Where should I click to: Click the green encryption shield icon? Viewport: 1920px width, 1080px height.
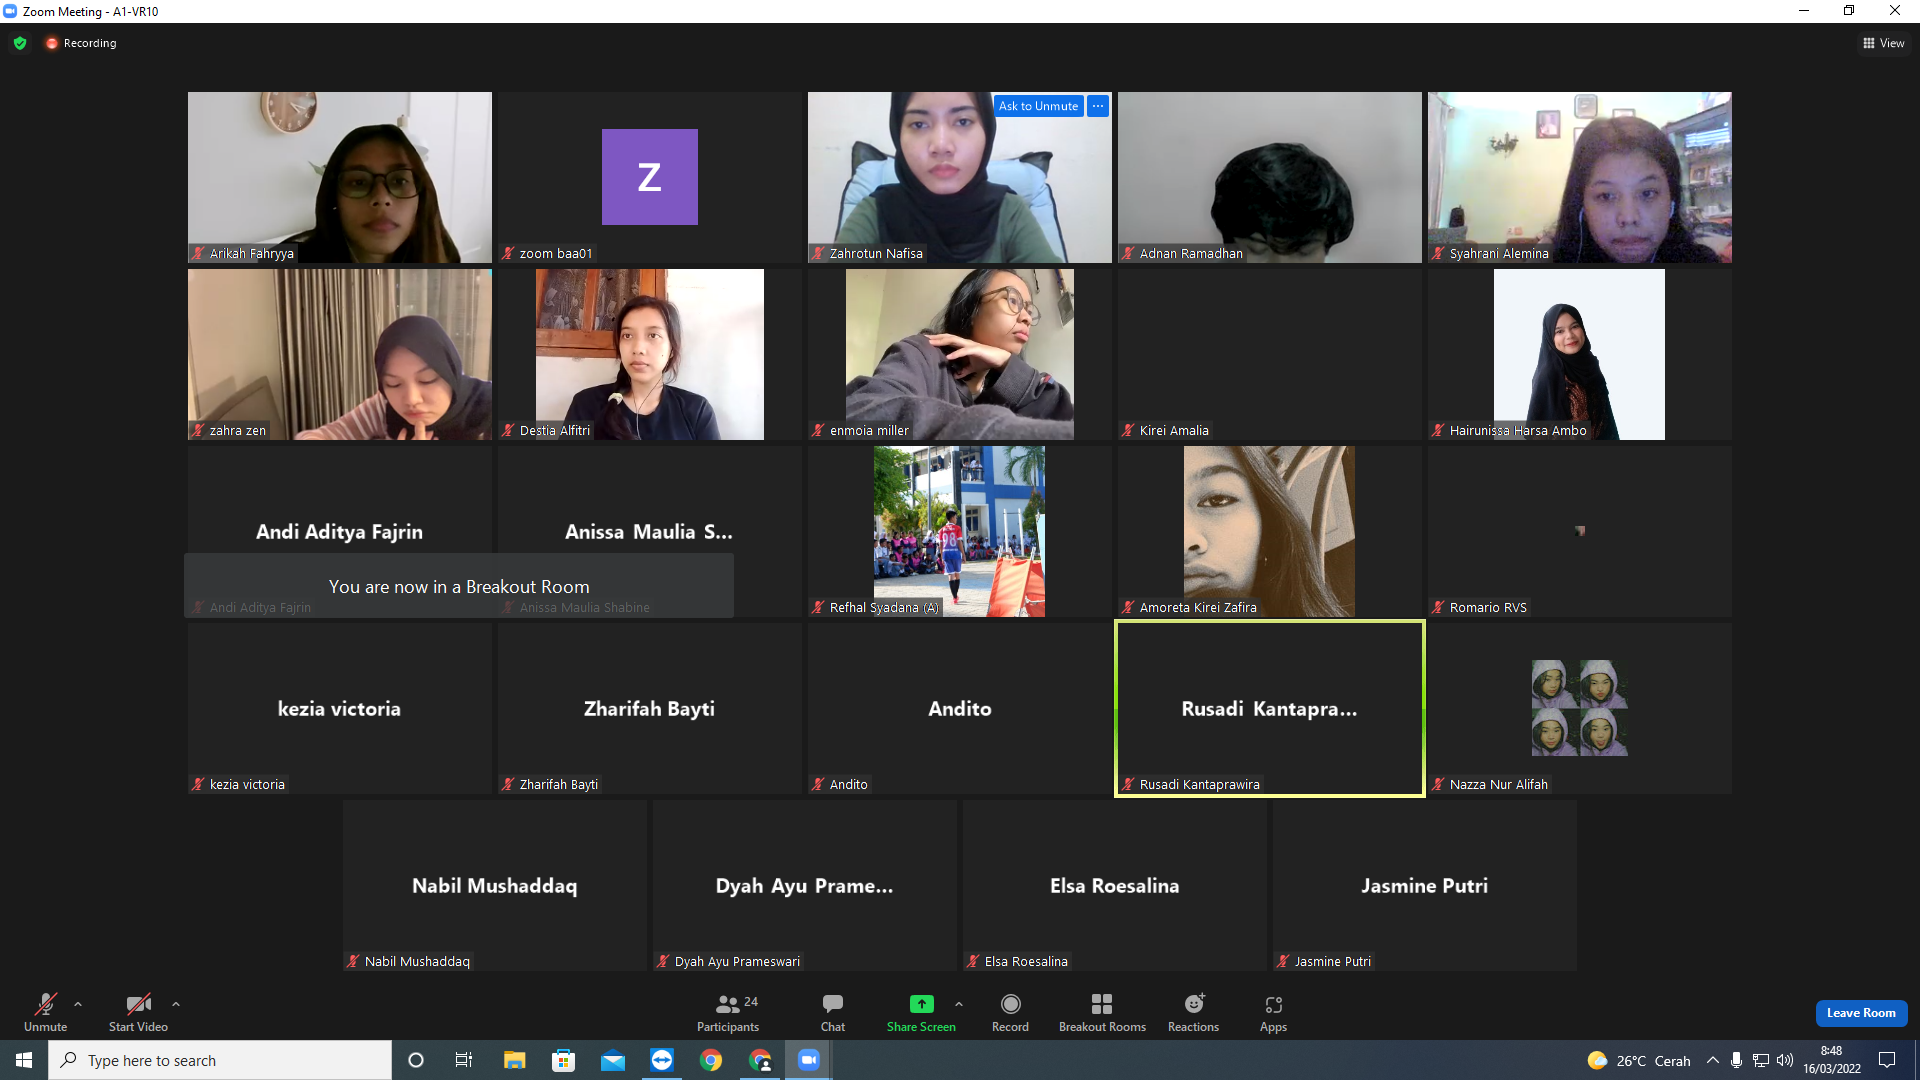pyautogui.click(x=20, y=43)
